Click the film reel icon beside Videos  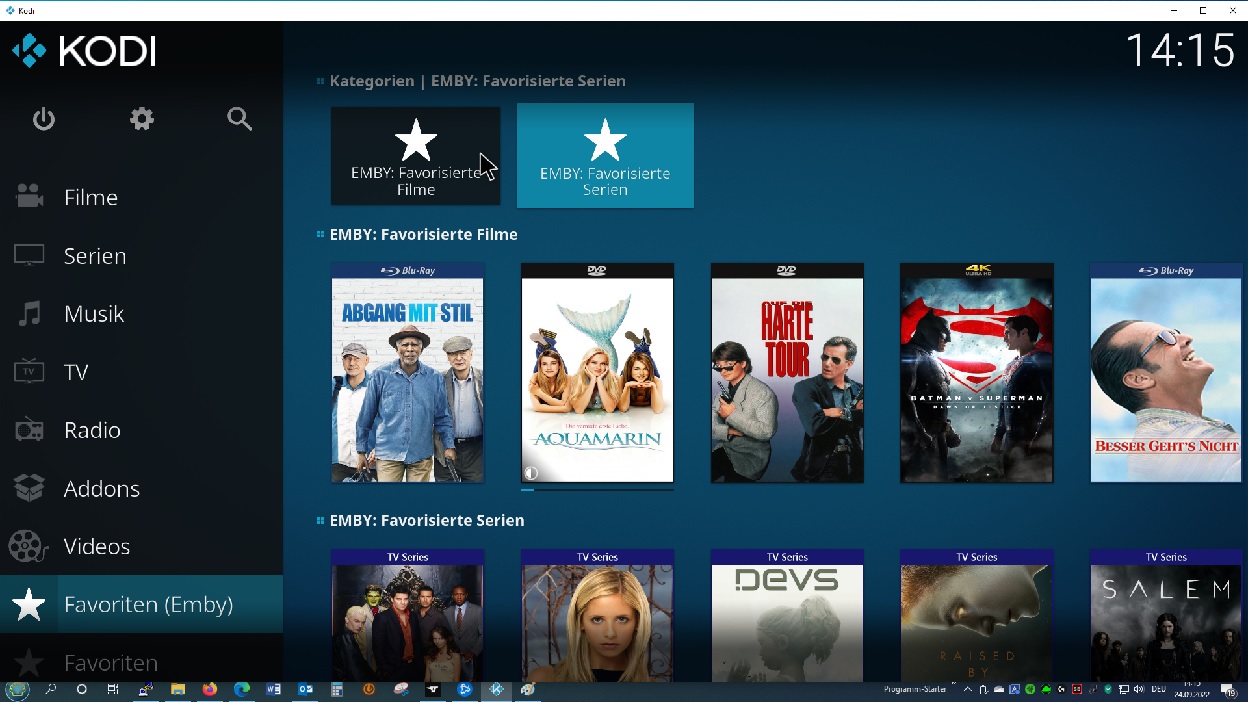click(28, 546)
